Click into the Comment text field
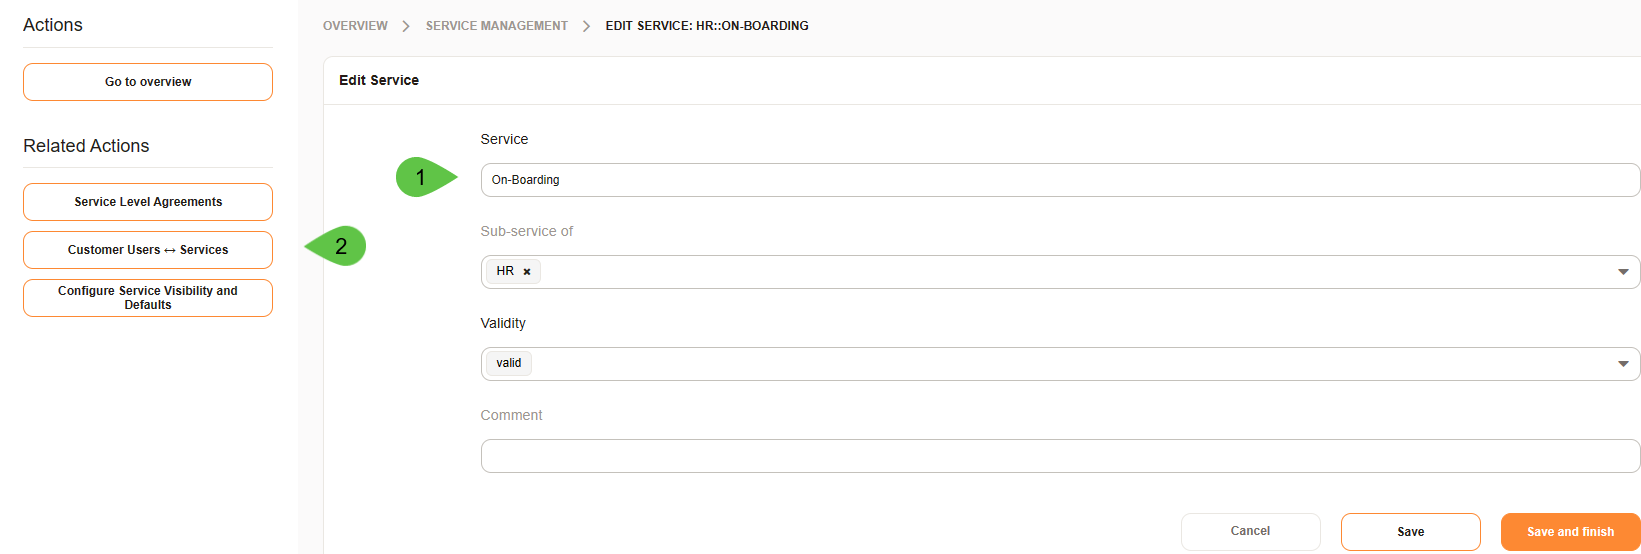The width and height of the screenshot is (1641, 554). [1060, 456]
